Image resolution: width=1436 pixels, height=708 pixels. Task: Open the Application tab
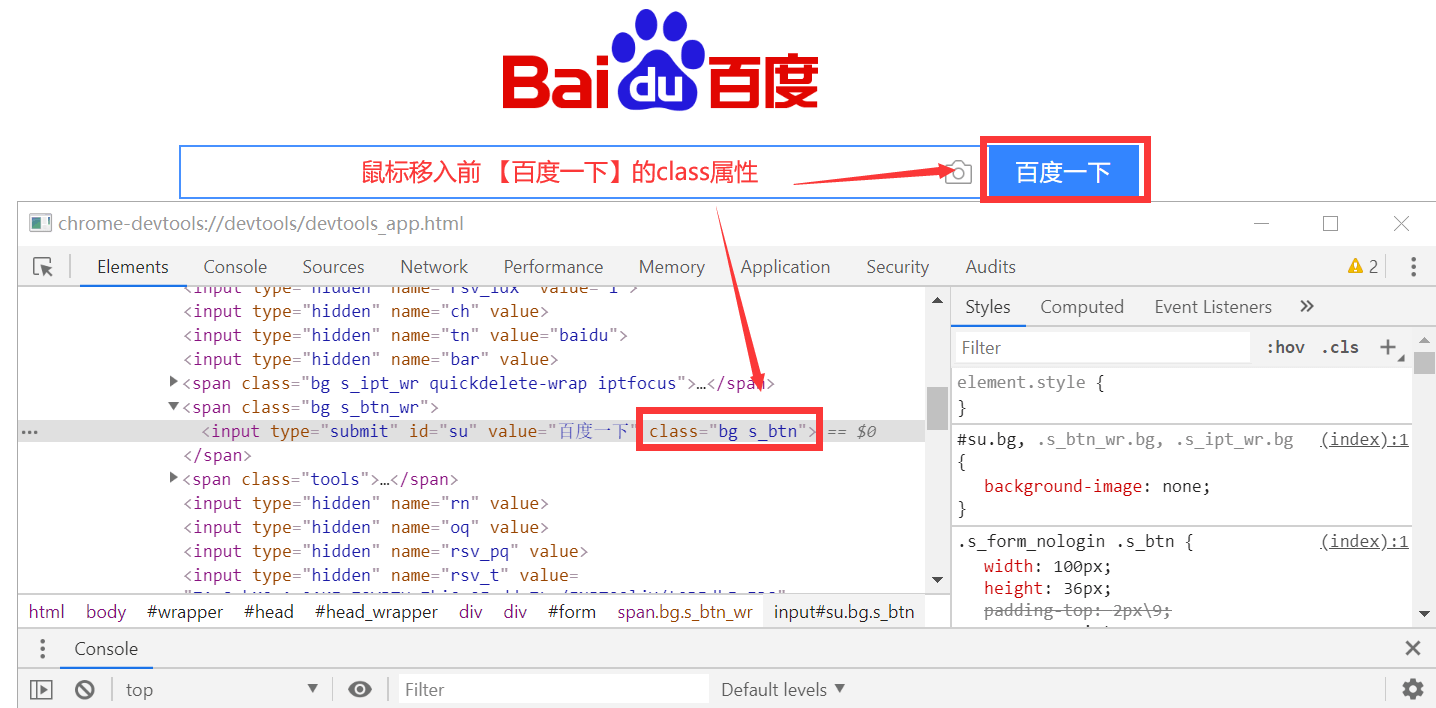(x=785, y=267)
